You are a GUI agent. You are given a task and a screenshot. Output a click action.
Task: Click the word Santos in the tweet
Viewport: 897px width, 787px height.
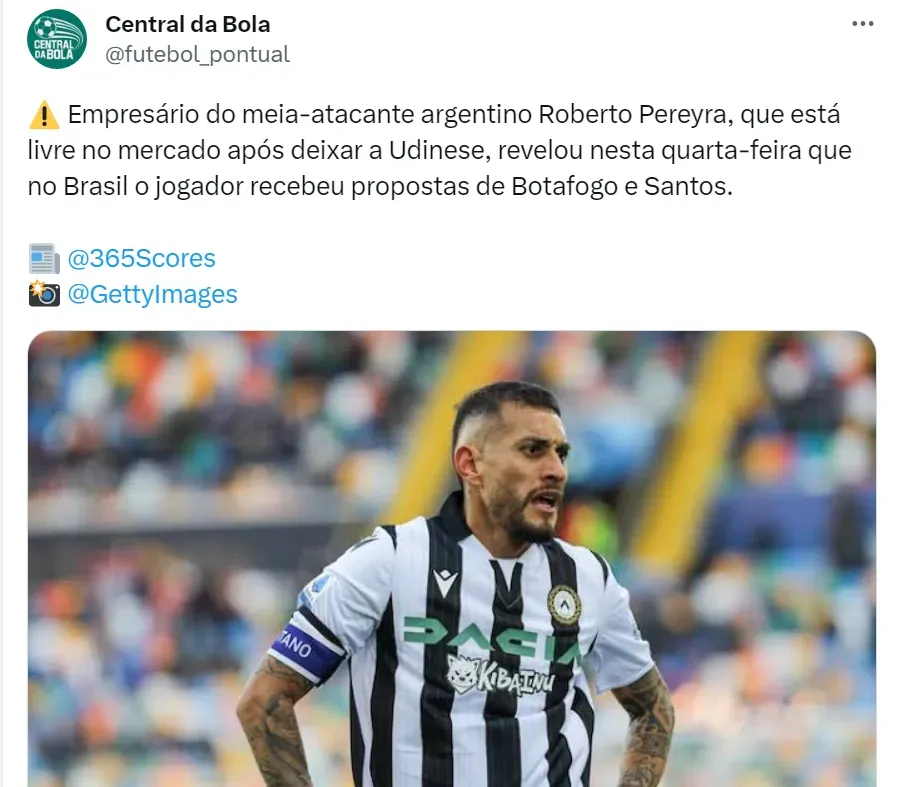[688, 186]
